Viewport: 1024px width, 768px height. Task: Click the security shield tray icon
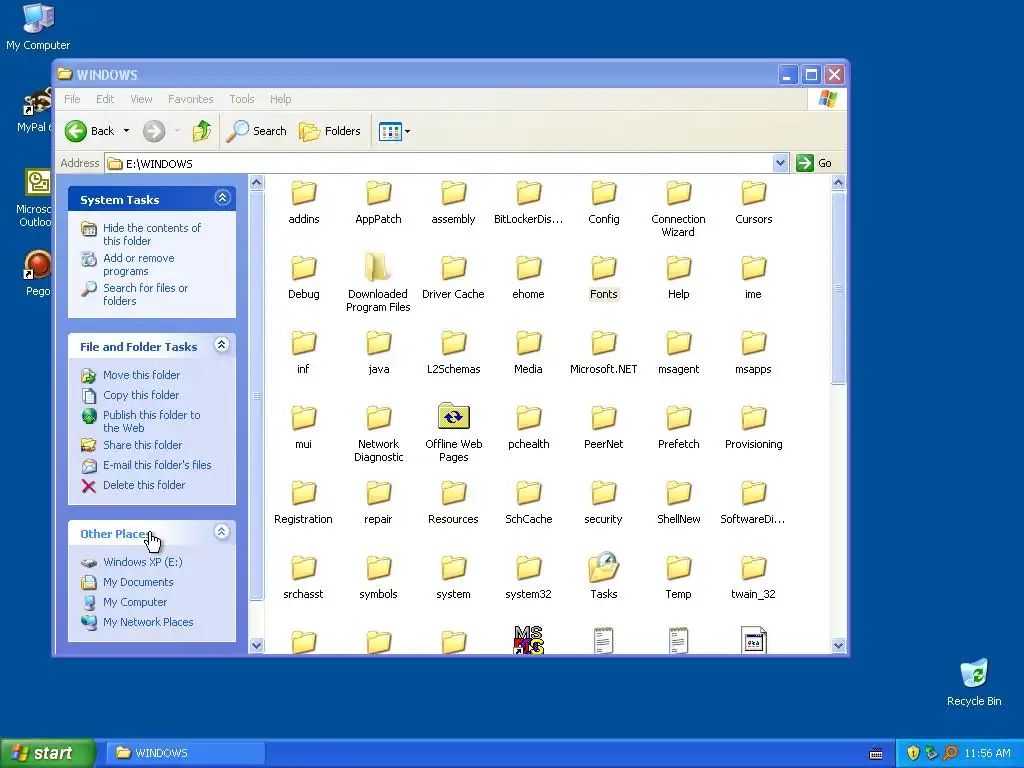point(913,753)
